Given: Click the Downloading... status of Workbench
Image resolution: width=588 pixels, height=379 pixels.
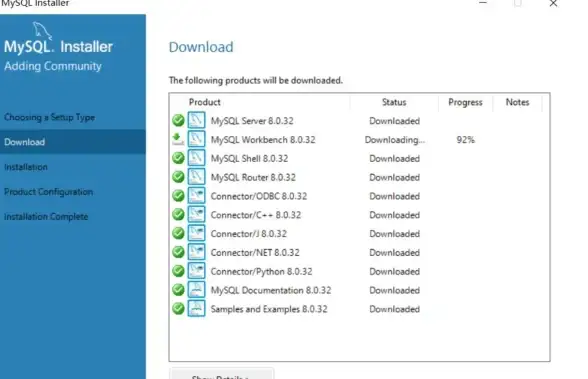Looking at the screenshot, I should pyautogui.click(x=395, y=140).
